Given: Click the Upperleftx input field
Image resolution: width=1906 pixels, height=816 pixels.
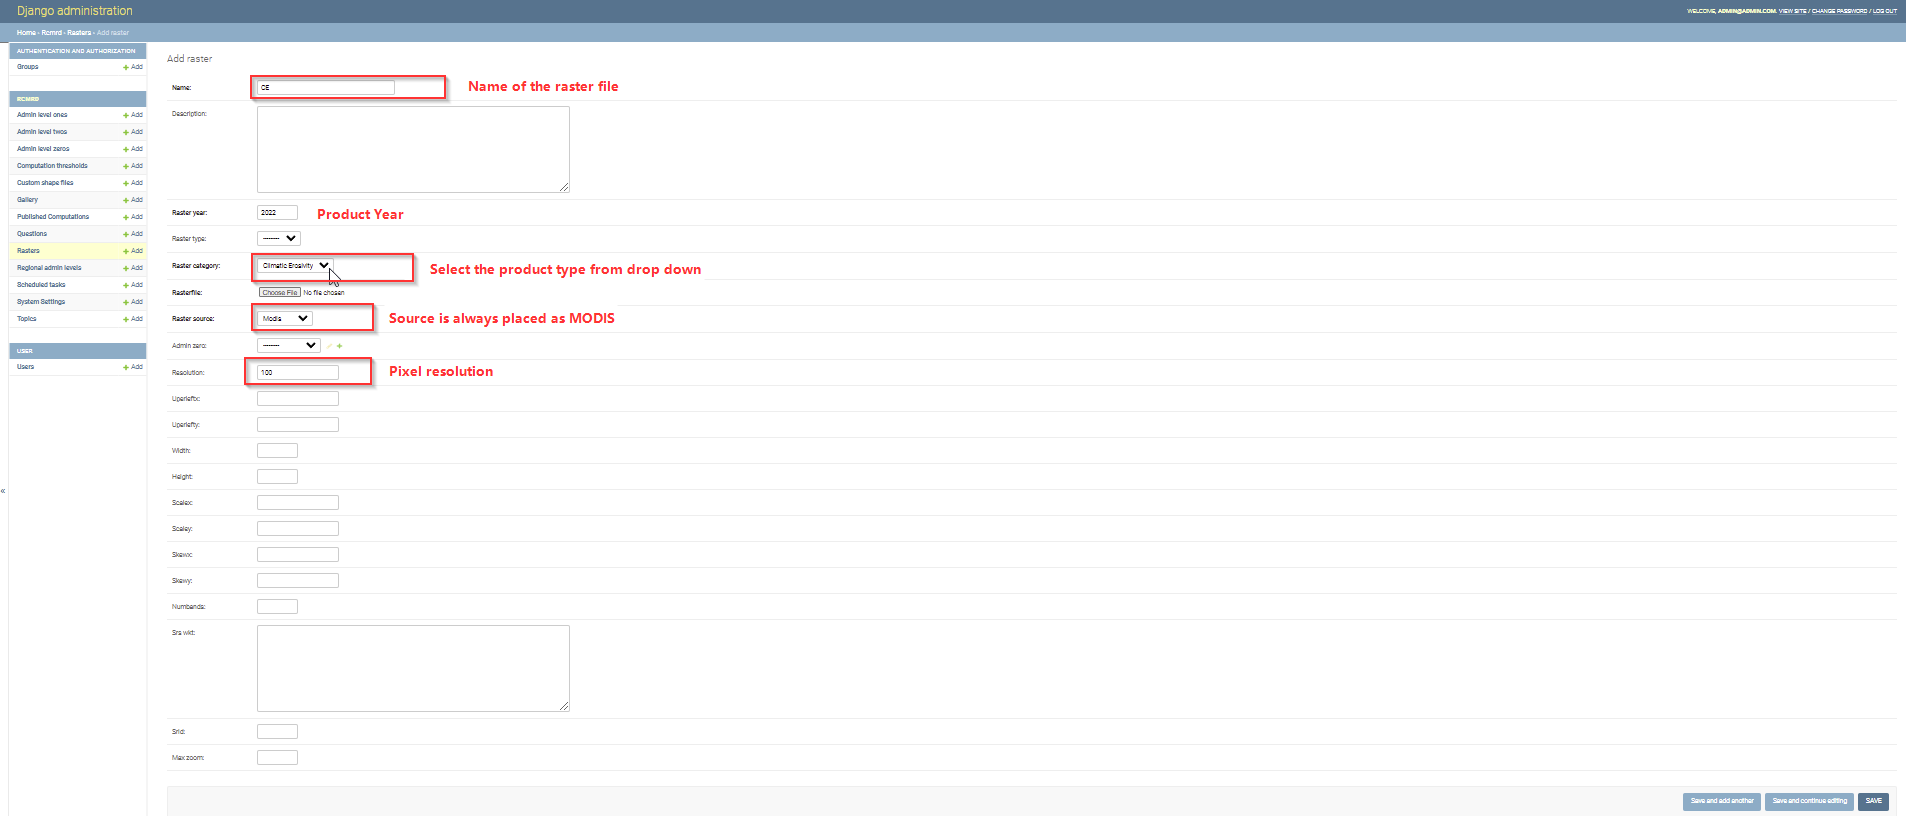Looking at the screenshot, I should point(298,399).
